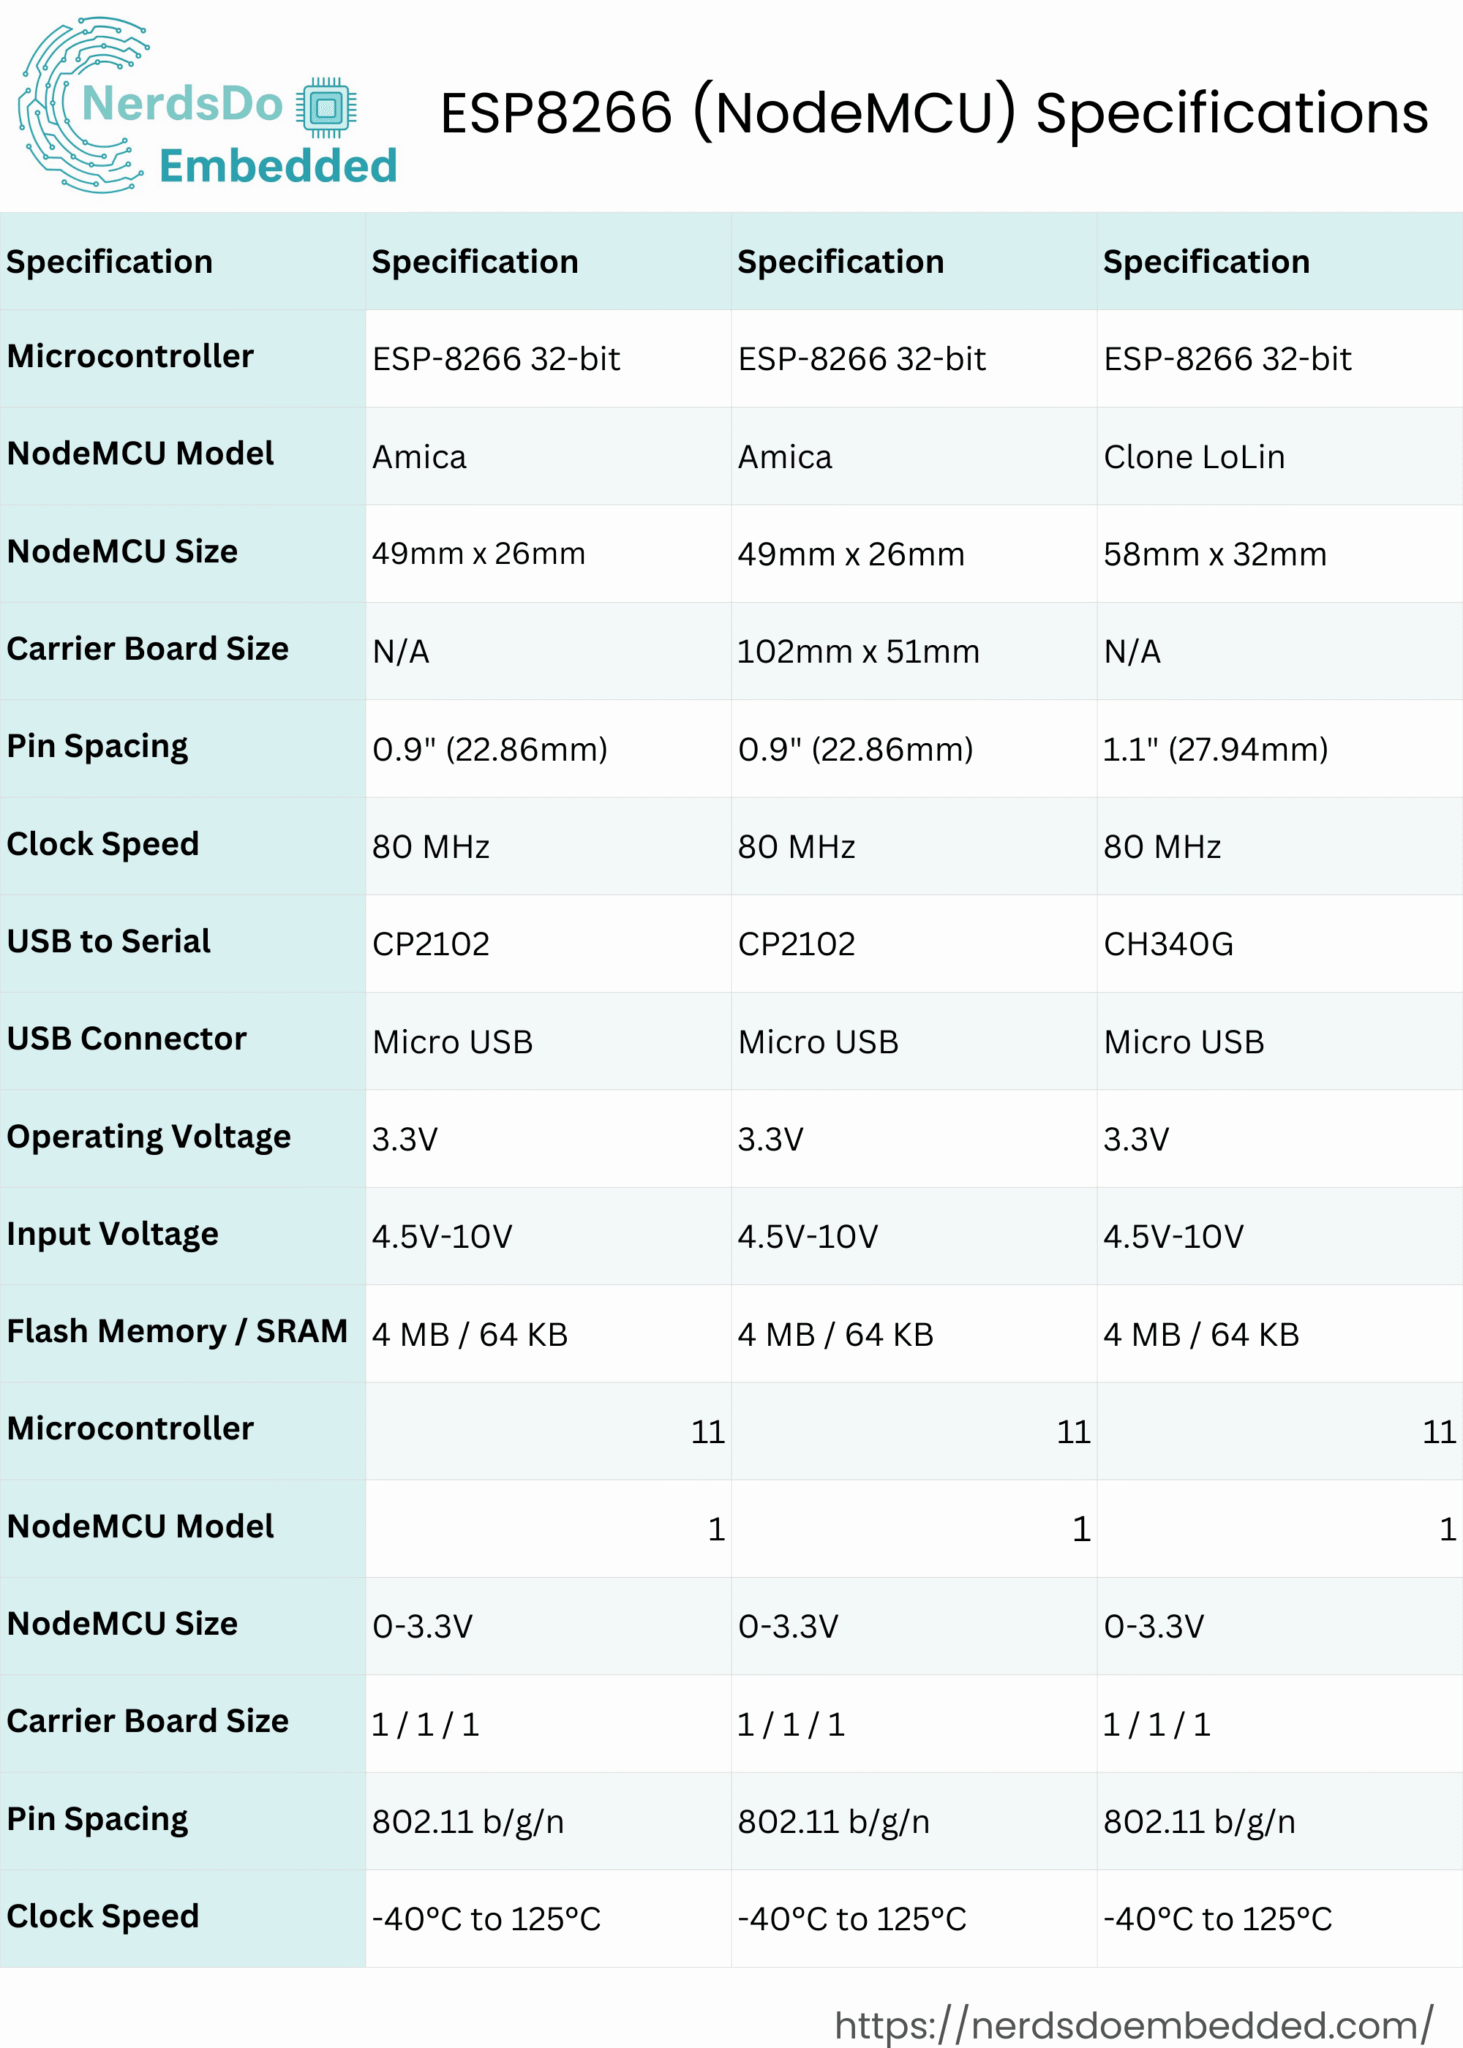Select the "CH340G" cell
The height and width of the screenshot is (2048, 1463).
(x=1168, y=944)
